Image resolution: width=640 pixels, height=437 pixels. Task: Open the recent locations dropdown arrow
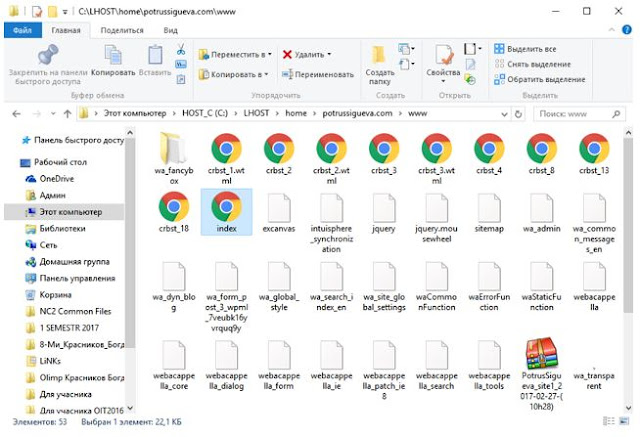pyautogui.click(x=53, y=114)
